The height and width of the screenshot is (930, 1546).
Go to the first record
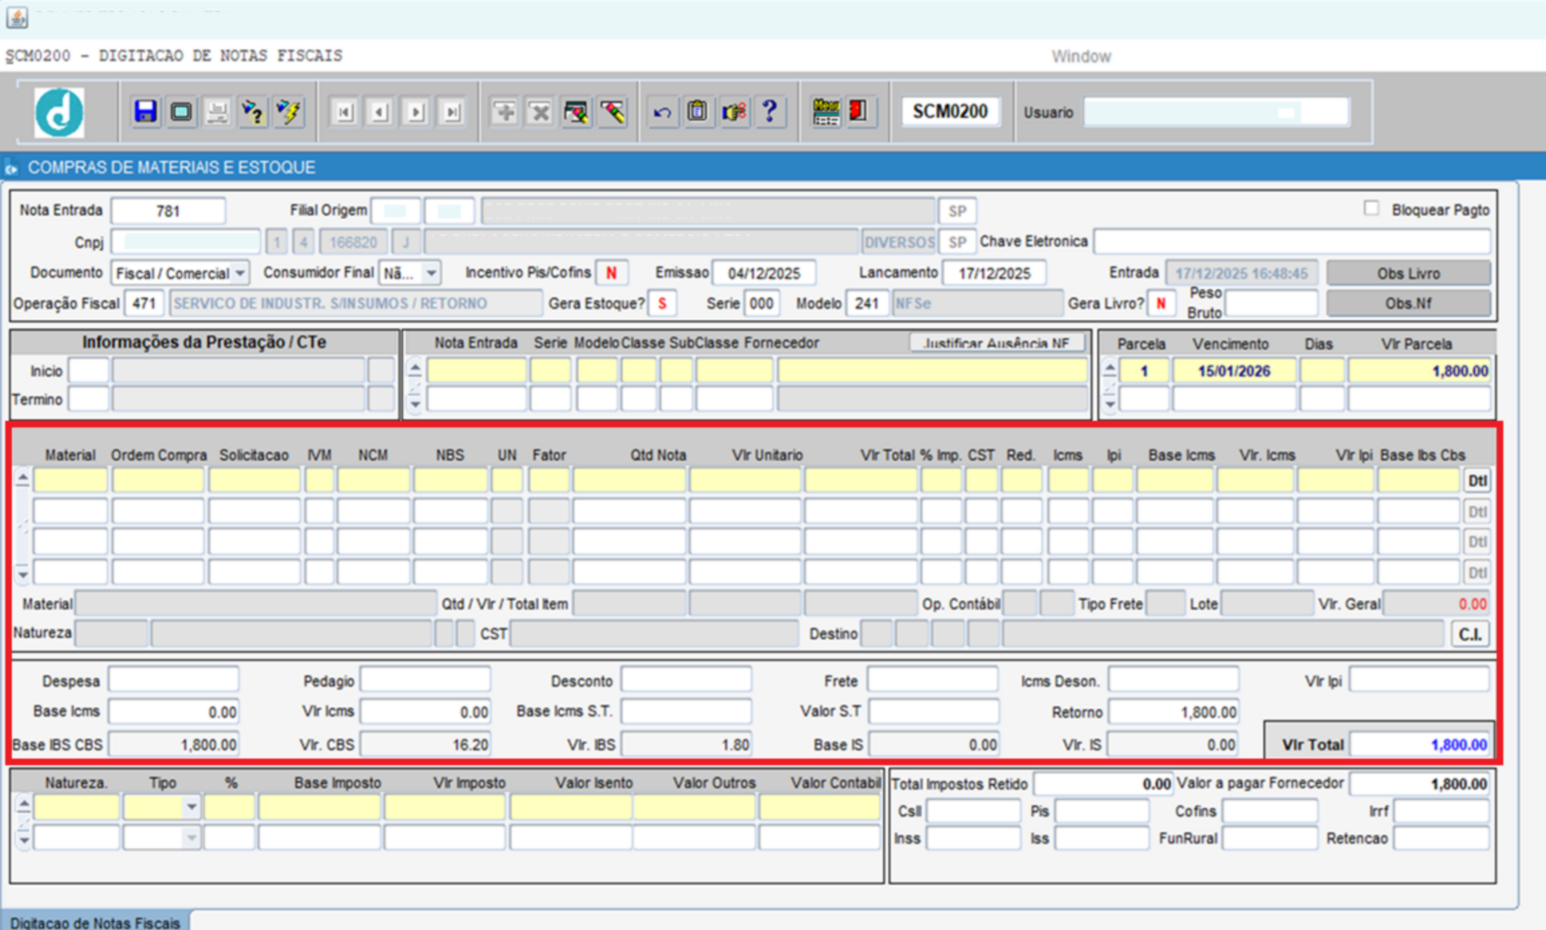[344, 112]
